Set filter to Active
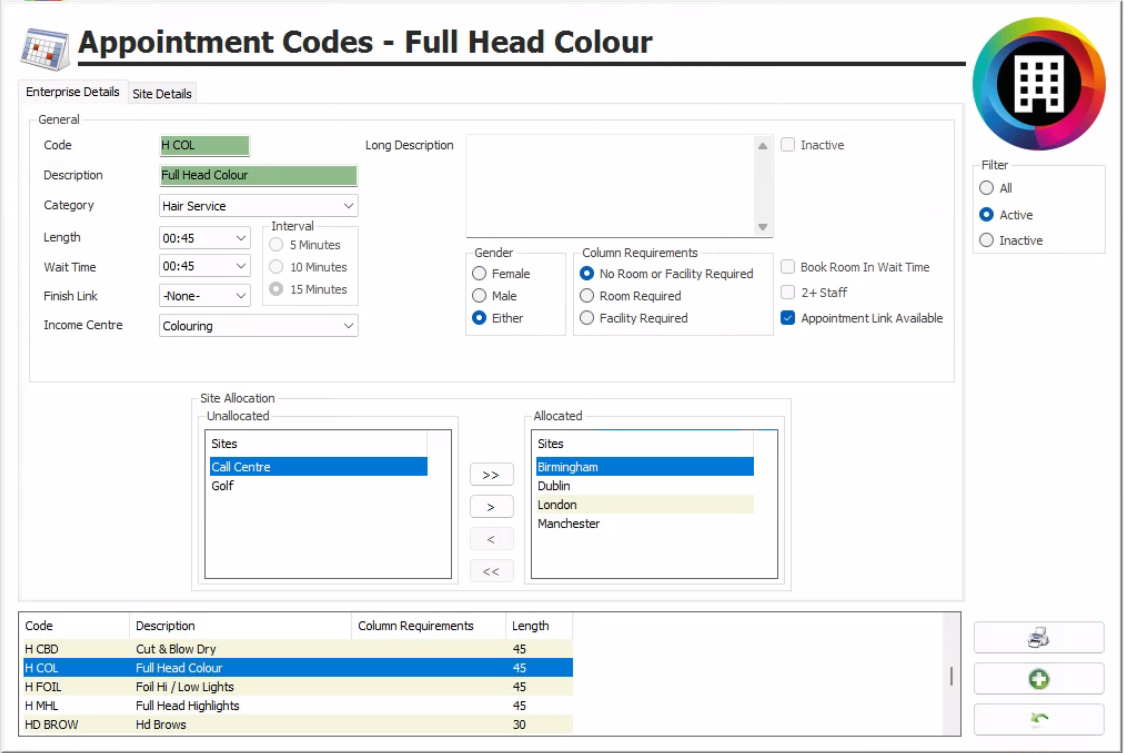The image size is (1124, 753). click(986, 214)
